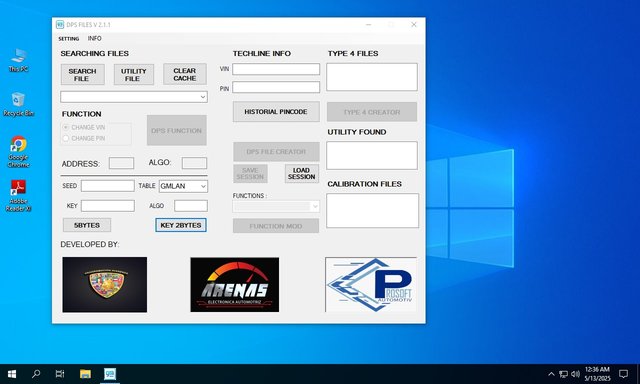Click the DPS FUNCTION button
The image size is (640, 384).
pos(177,131)
